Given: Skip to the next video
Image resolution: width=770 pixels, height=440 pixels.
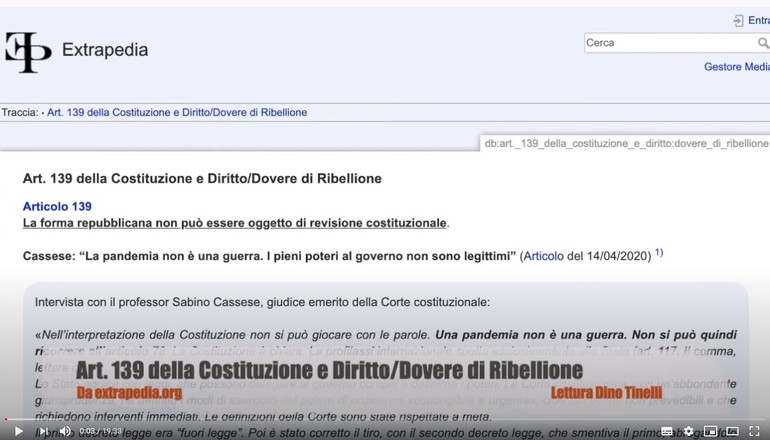Looking at the screenshot, I should 44,431.
